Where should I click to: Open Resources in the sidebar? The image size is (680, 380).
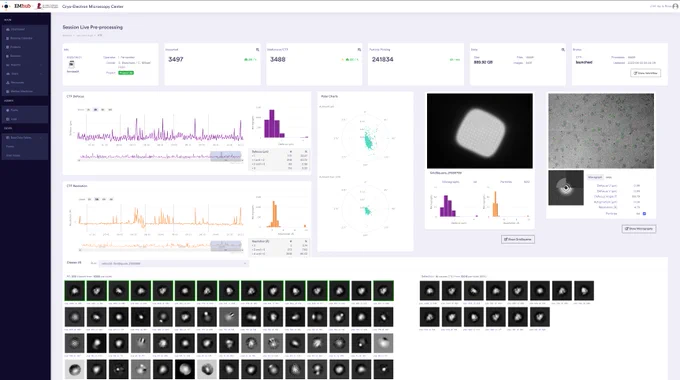[25, 82]
